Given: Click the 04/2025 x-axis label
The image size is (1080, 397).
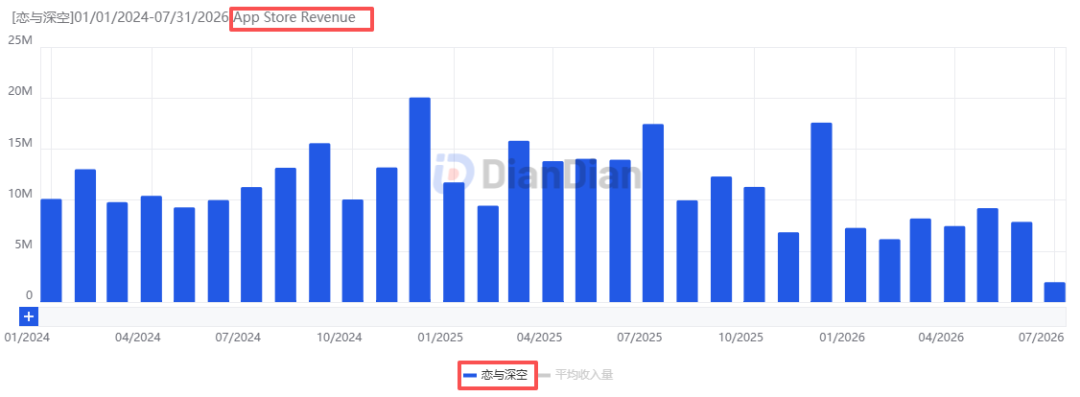Looking at the screenshot, I should 539,338.
